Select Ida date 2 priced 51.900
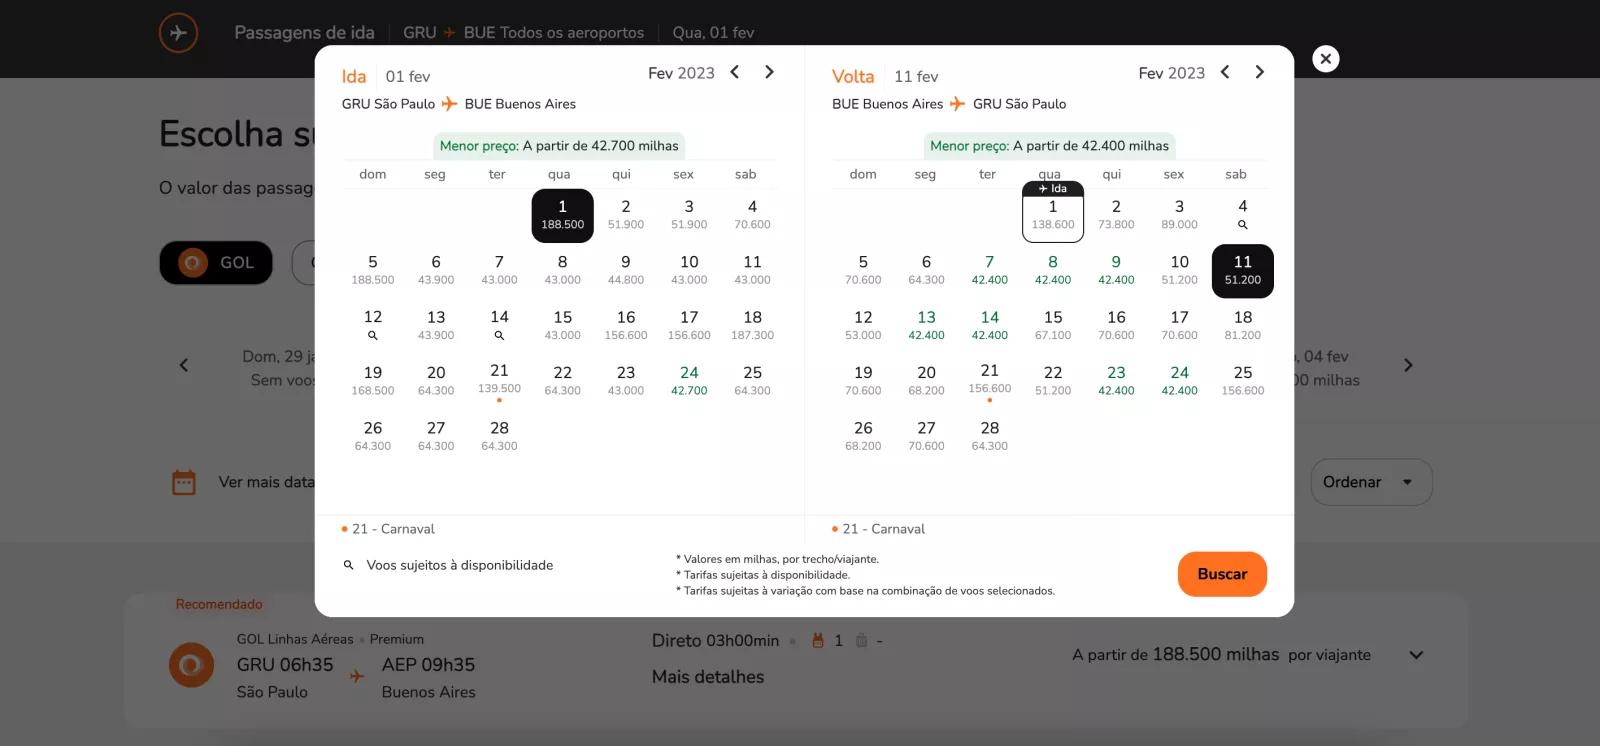This screenshot has height=746, width=1600. (x=626, y=214)
